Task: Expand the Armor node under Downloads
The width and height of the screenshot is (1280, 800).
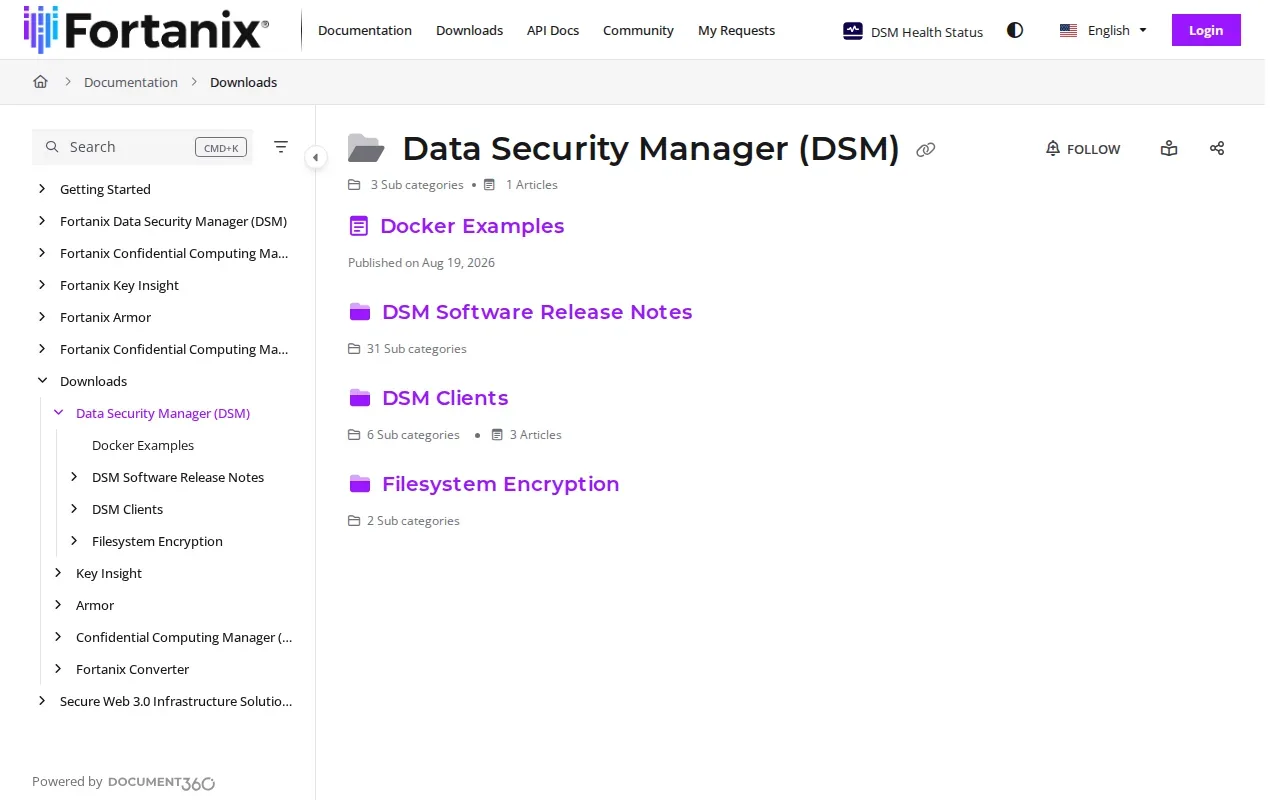Action: click(58, 605)
